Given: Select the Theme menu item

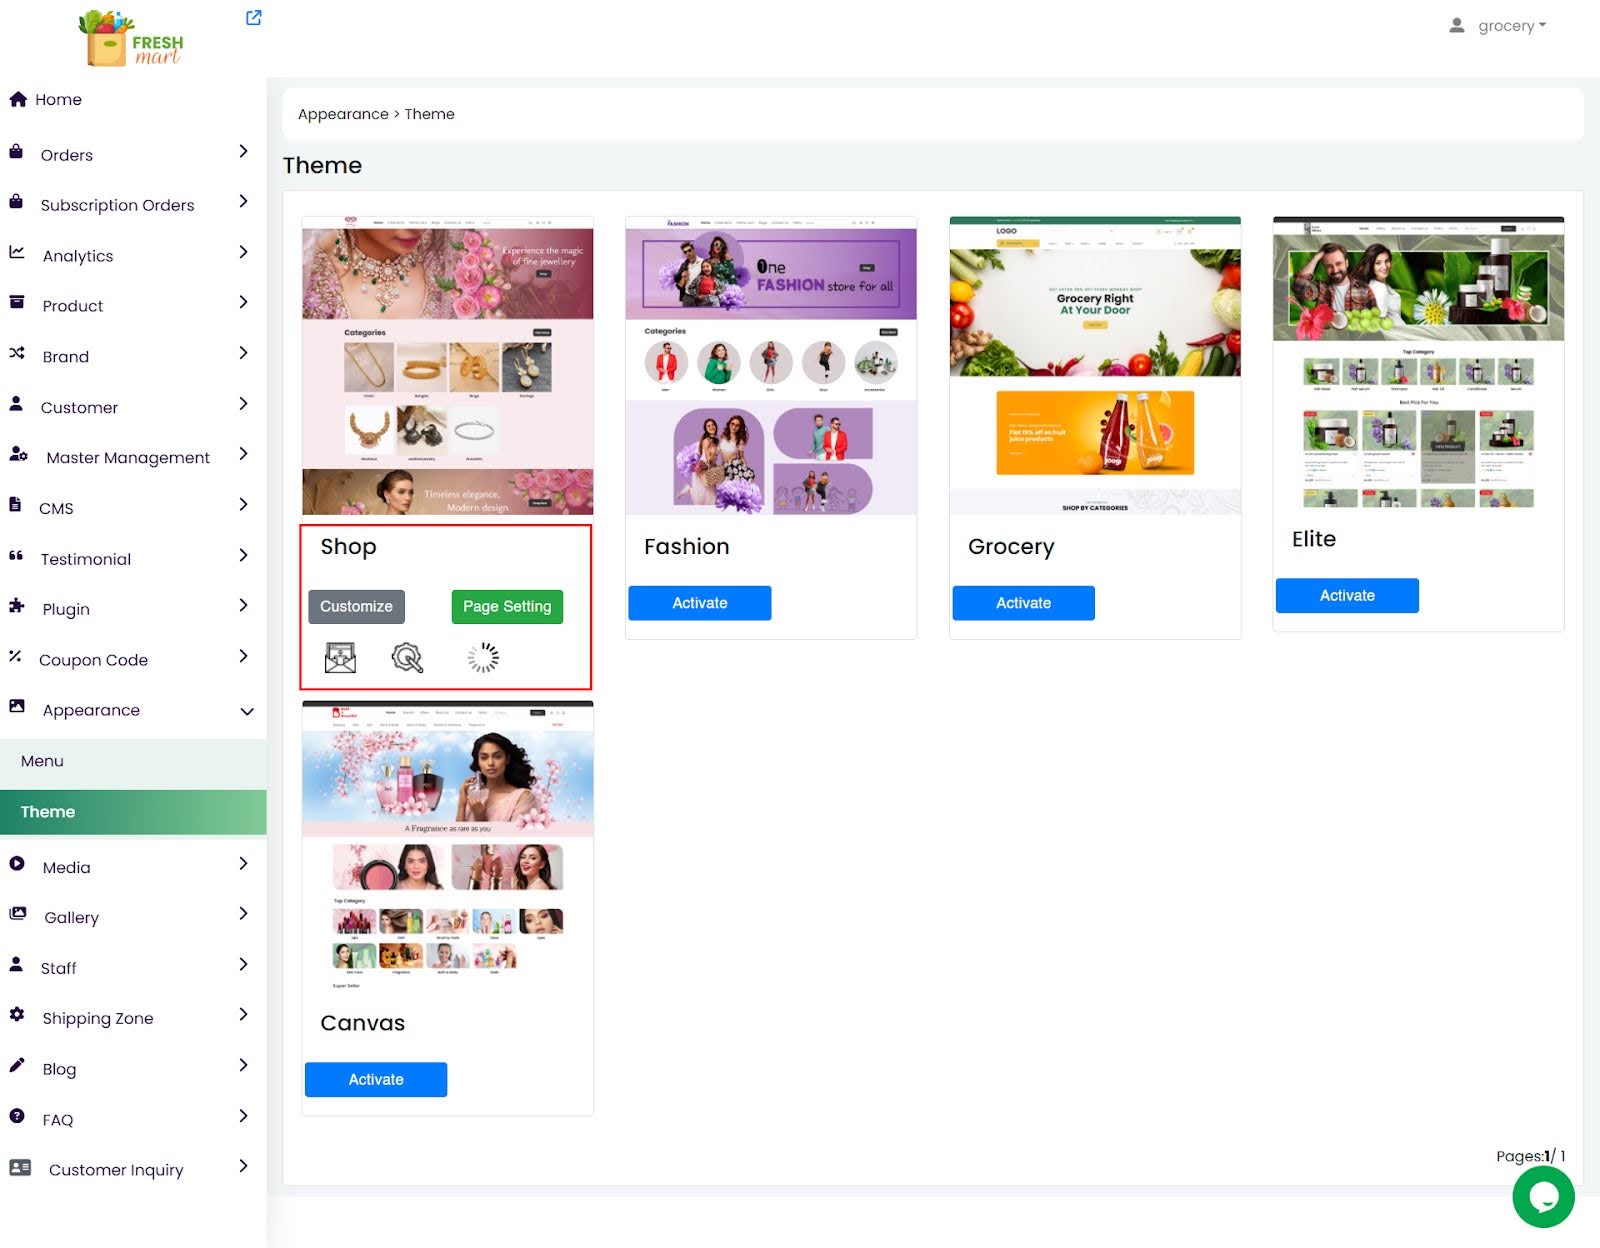Looking at the screenshot, I should click(x=48, y=812).
